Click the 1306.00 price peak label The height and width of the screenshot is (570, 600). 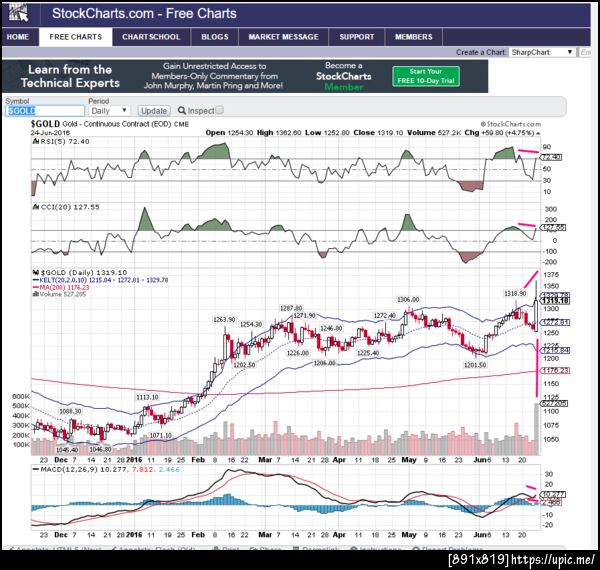tap(408, 300)
